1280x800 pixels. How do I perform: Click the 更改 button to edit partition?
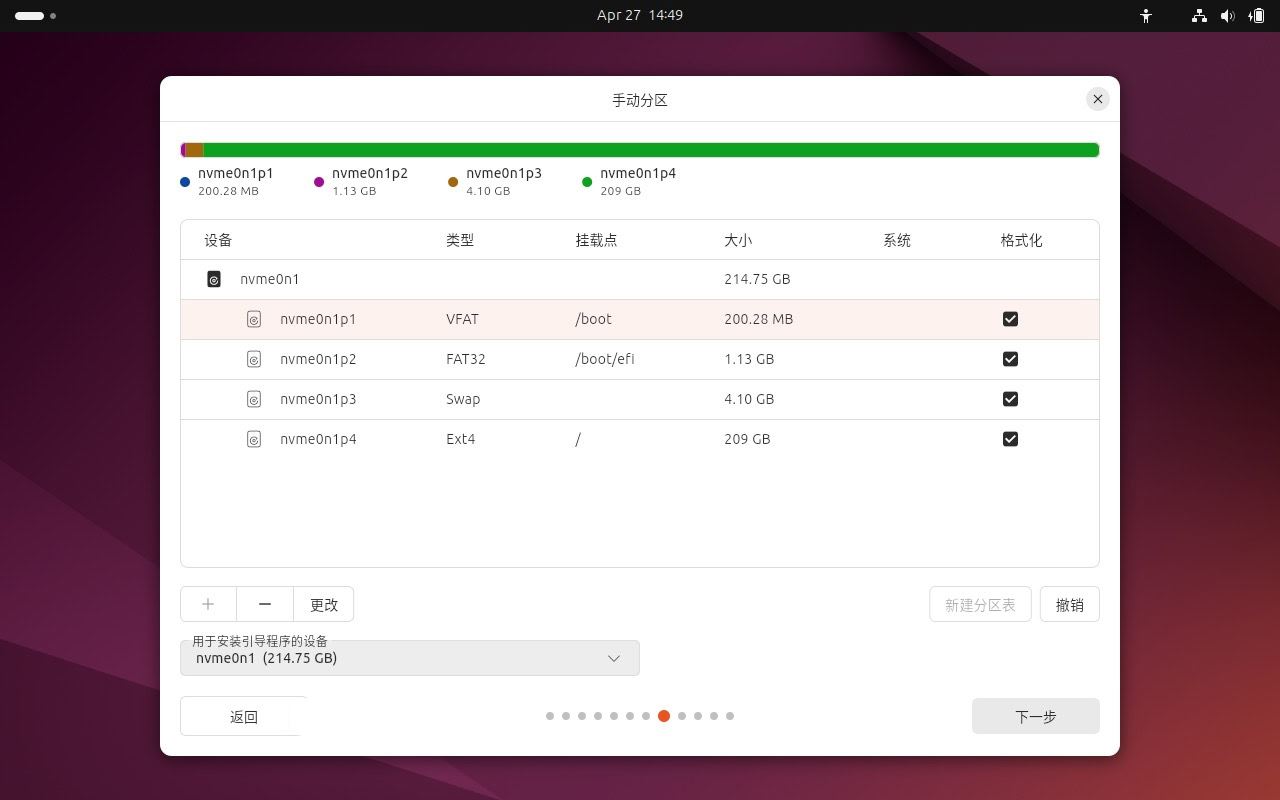coord(323,604)
